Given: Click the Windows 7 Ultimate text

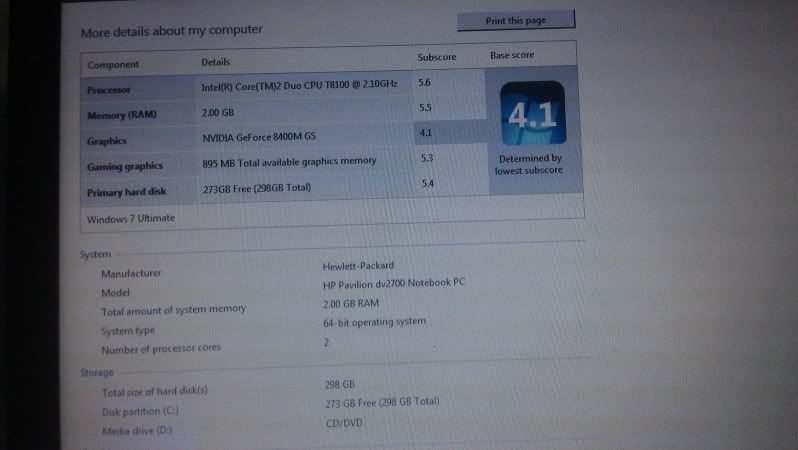Looking at the screenshot, I should pos(131,218).
